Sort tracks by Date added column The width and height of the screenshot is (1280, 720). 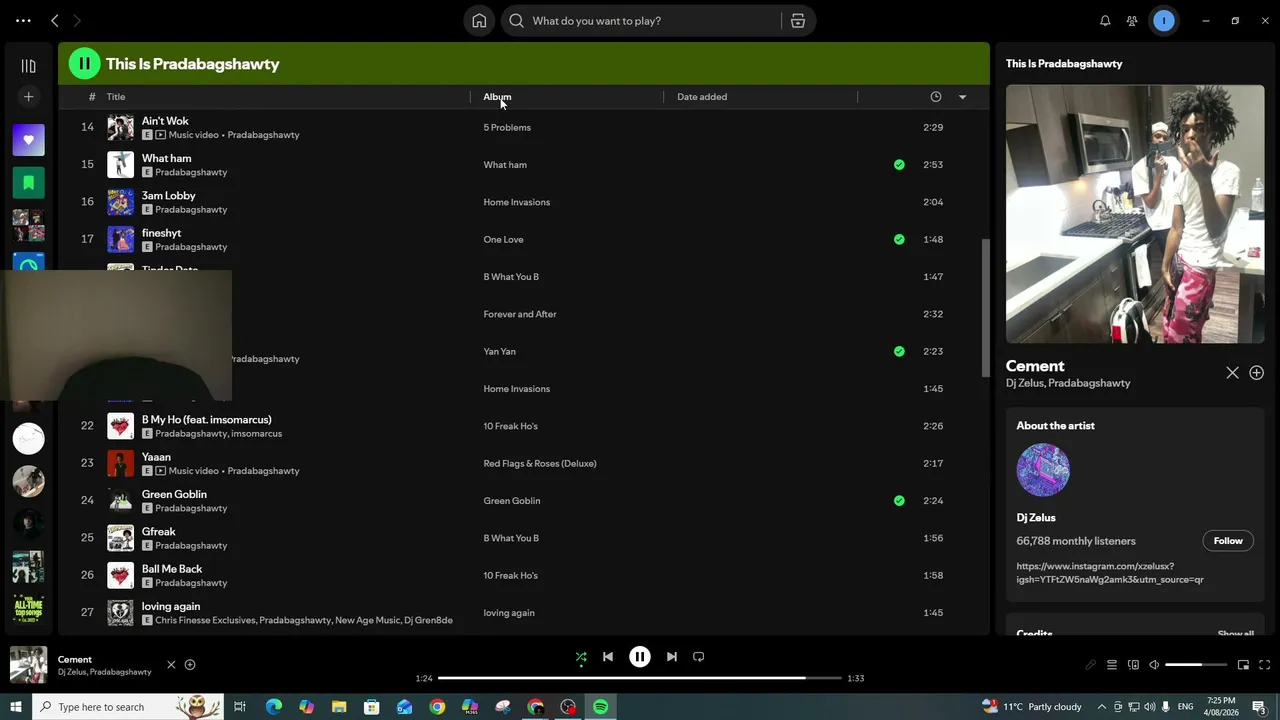(x=702, y=97)
